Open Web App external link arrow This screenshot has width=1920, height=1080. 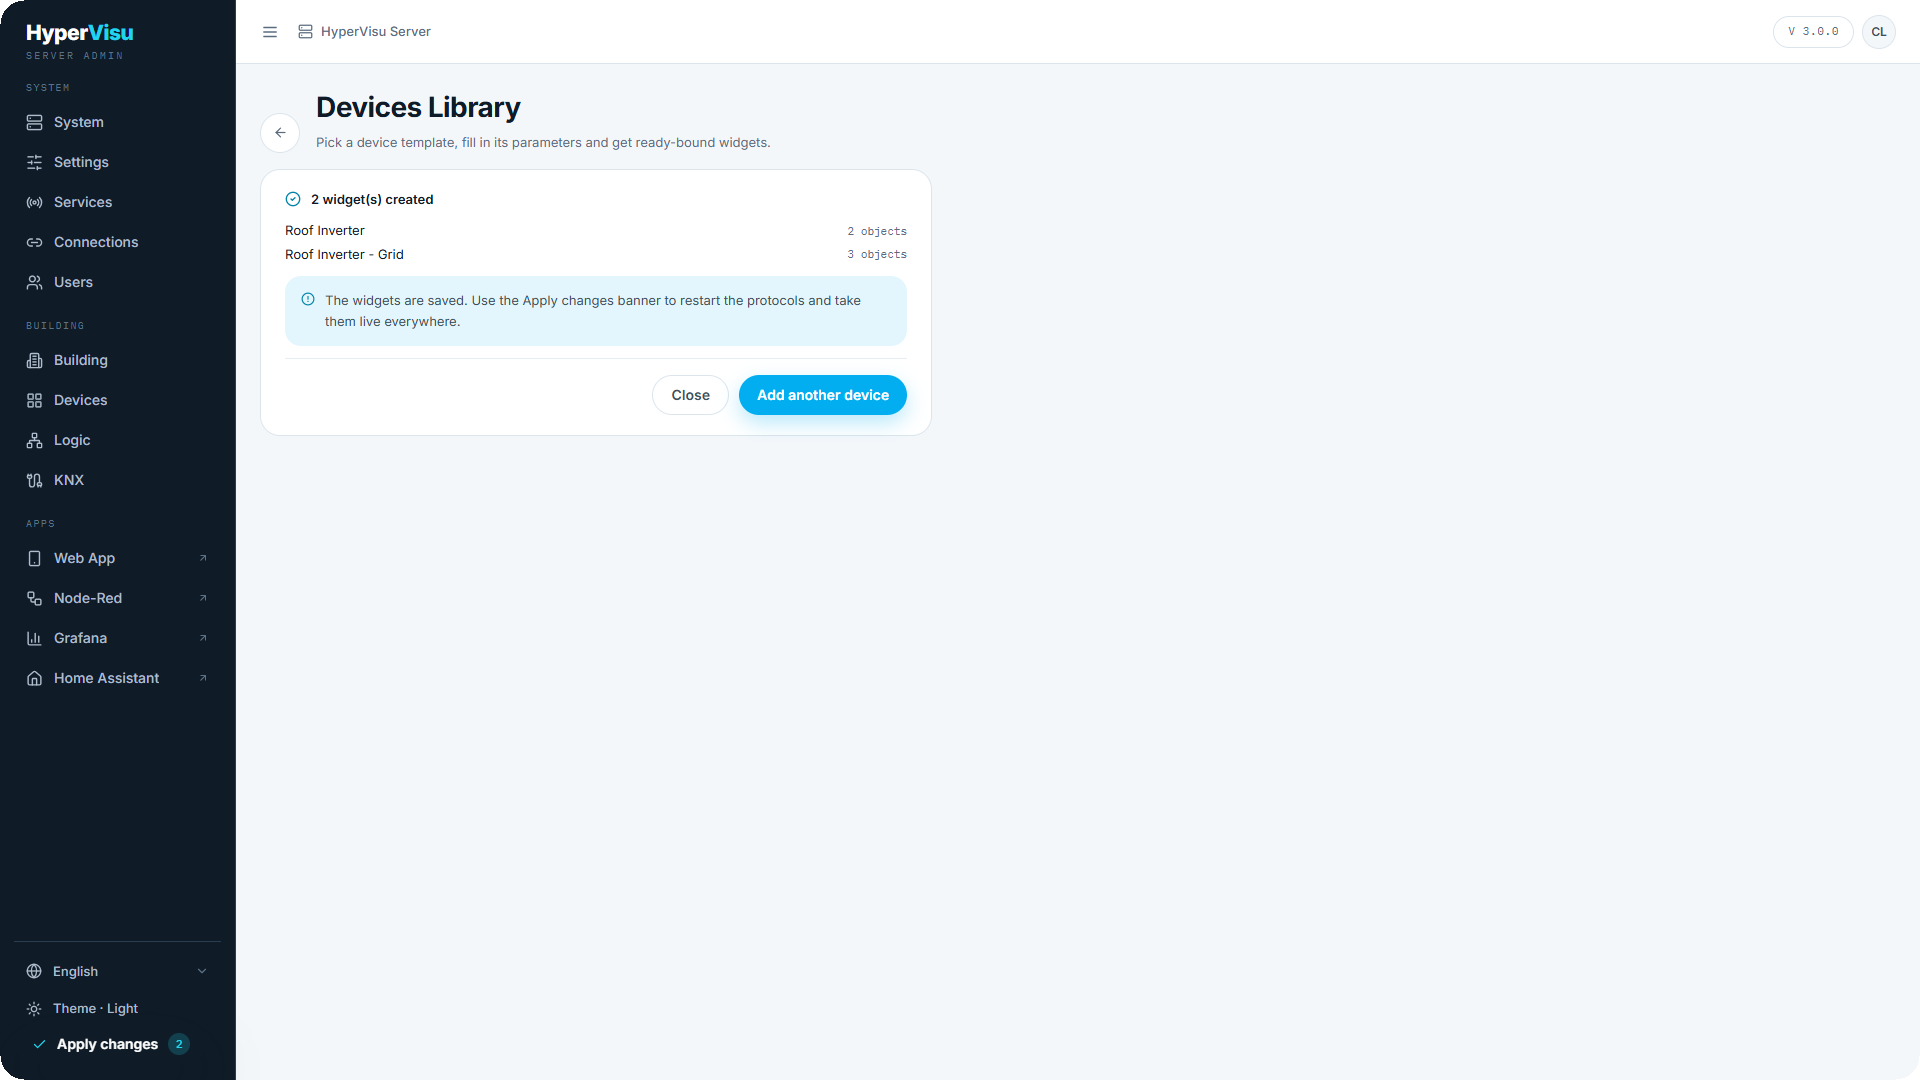pyautogui.click(x=203, y=558)
